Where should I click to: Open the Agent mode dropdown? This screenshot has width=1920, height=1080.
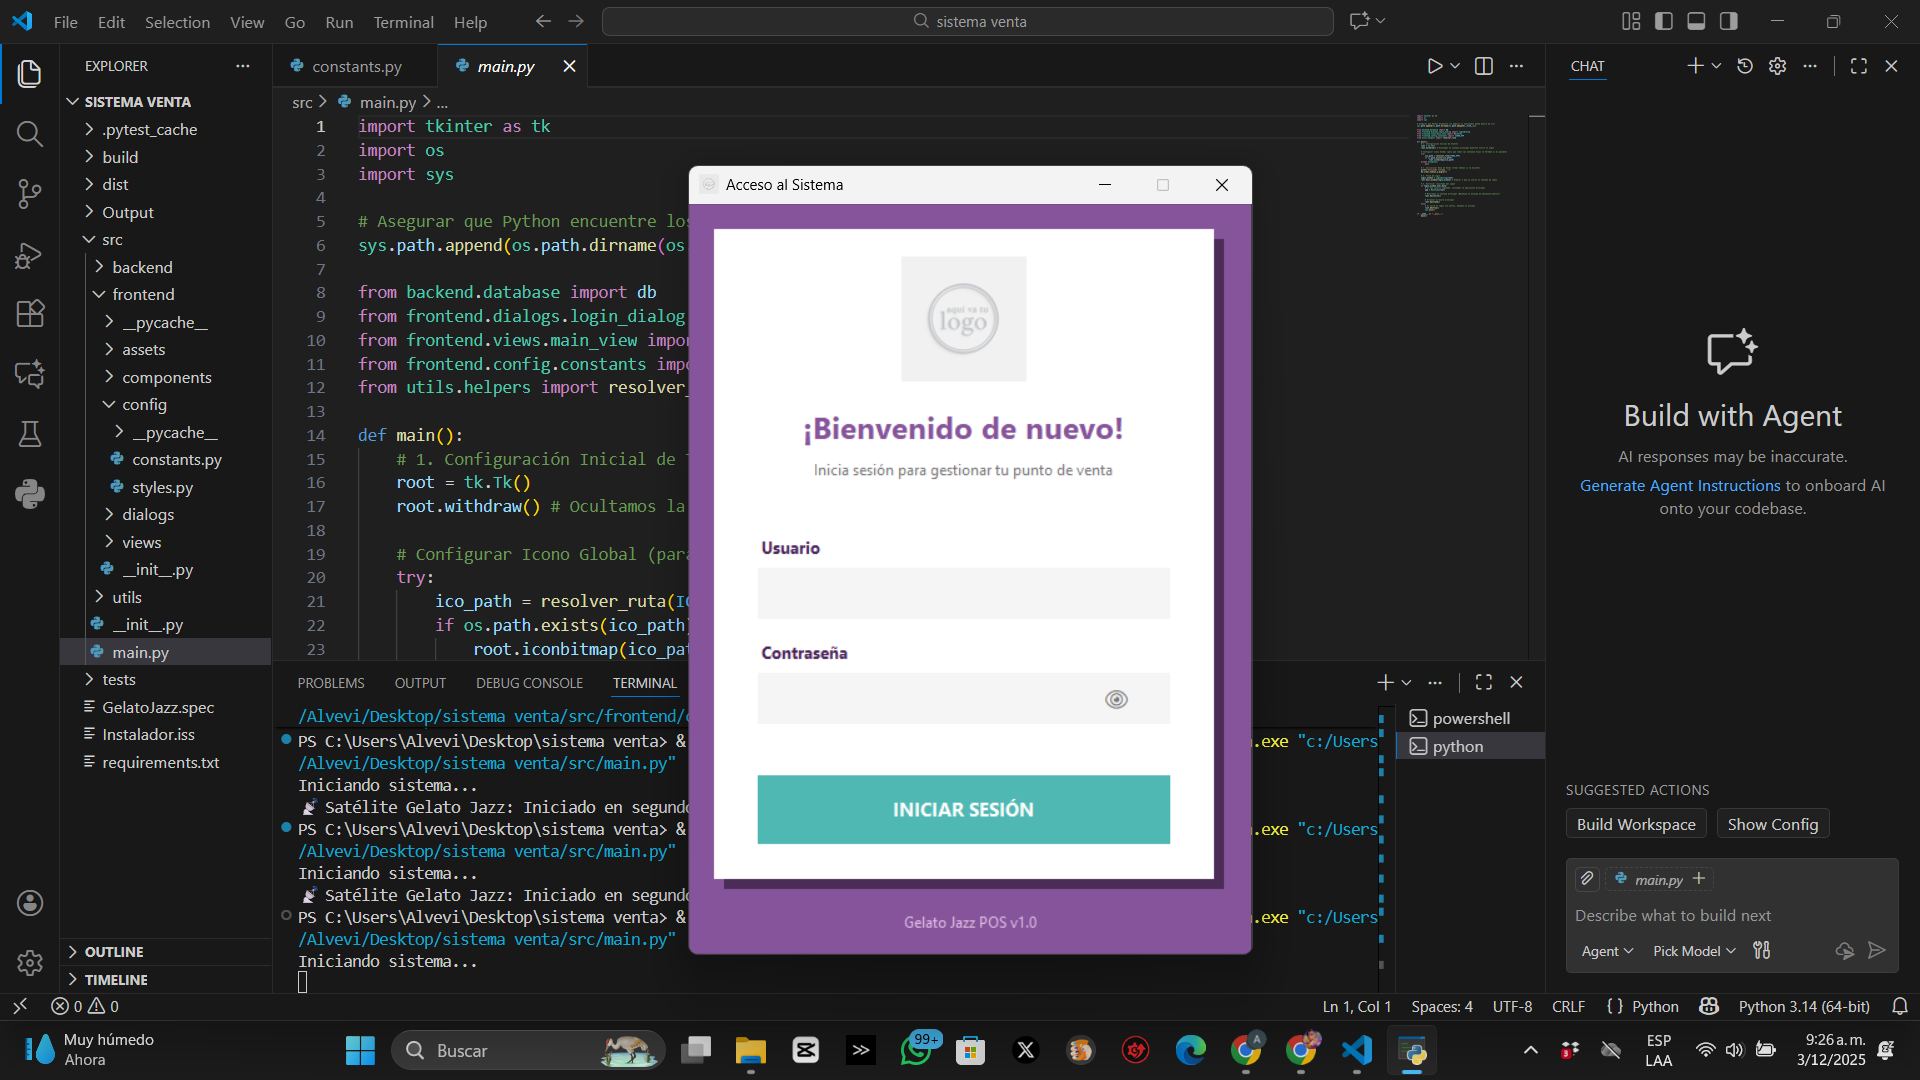[x=1606, y=951]
